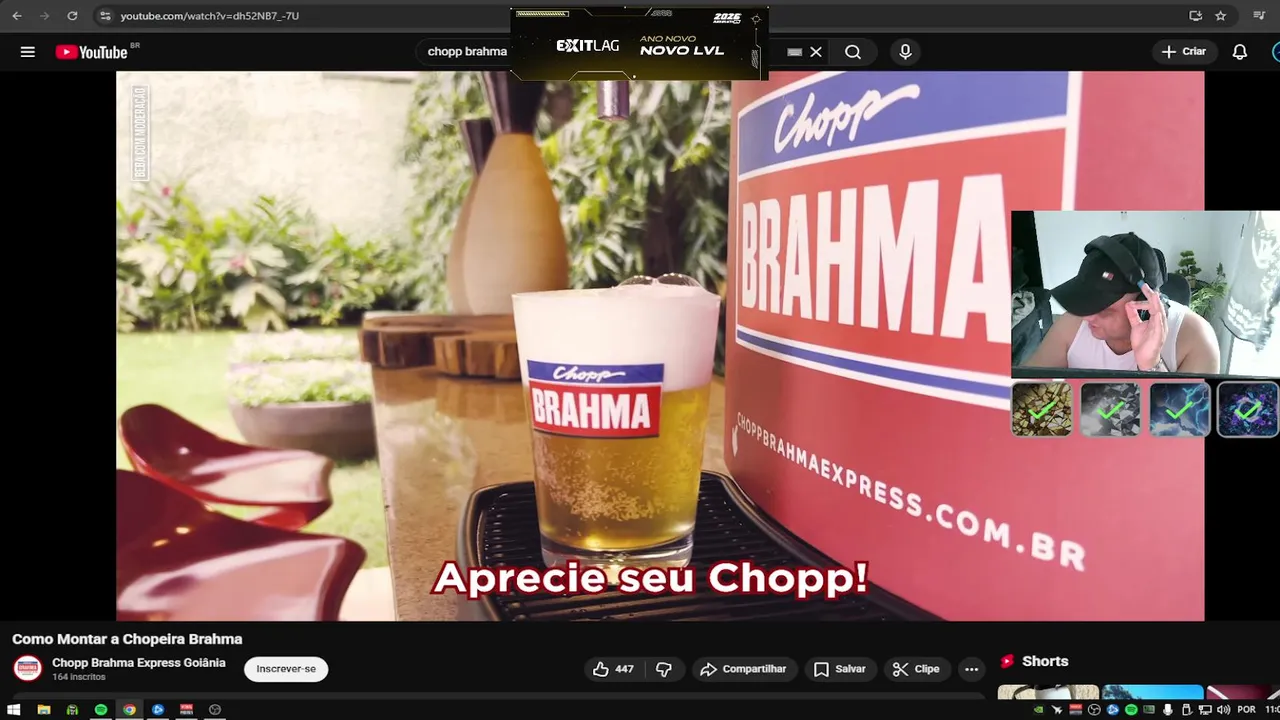Bookmark this page with the star
The image size is (1280, 720).
1221,16
